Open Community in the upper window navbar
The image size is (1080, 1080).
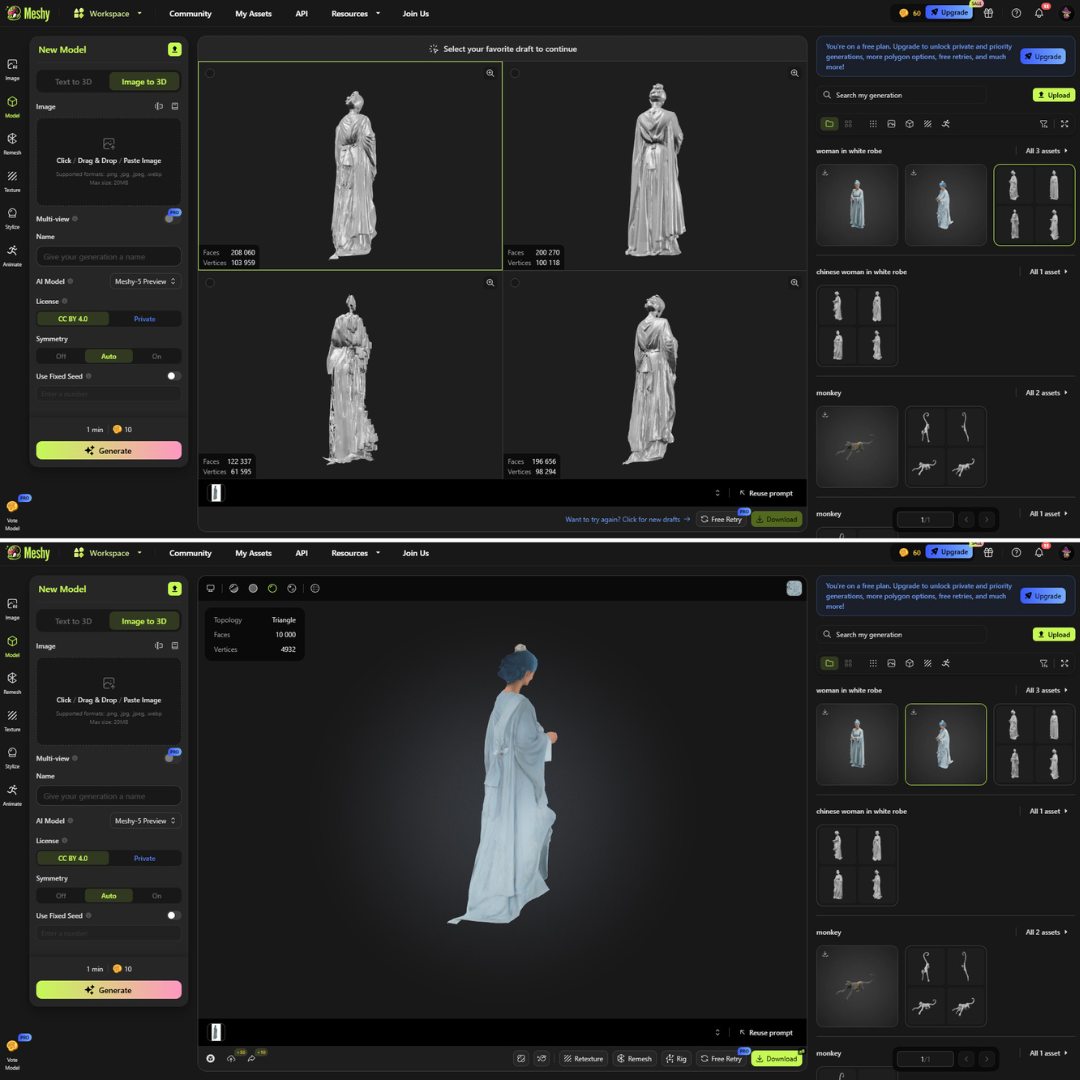pyautogui.click(x=190, y=13)
